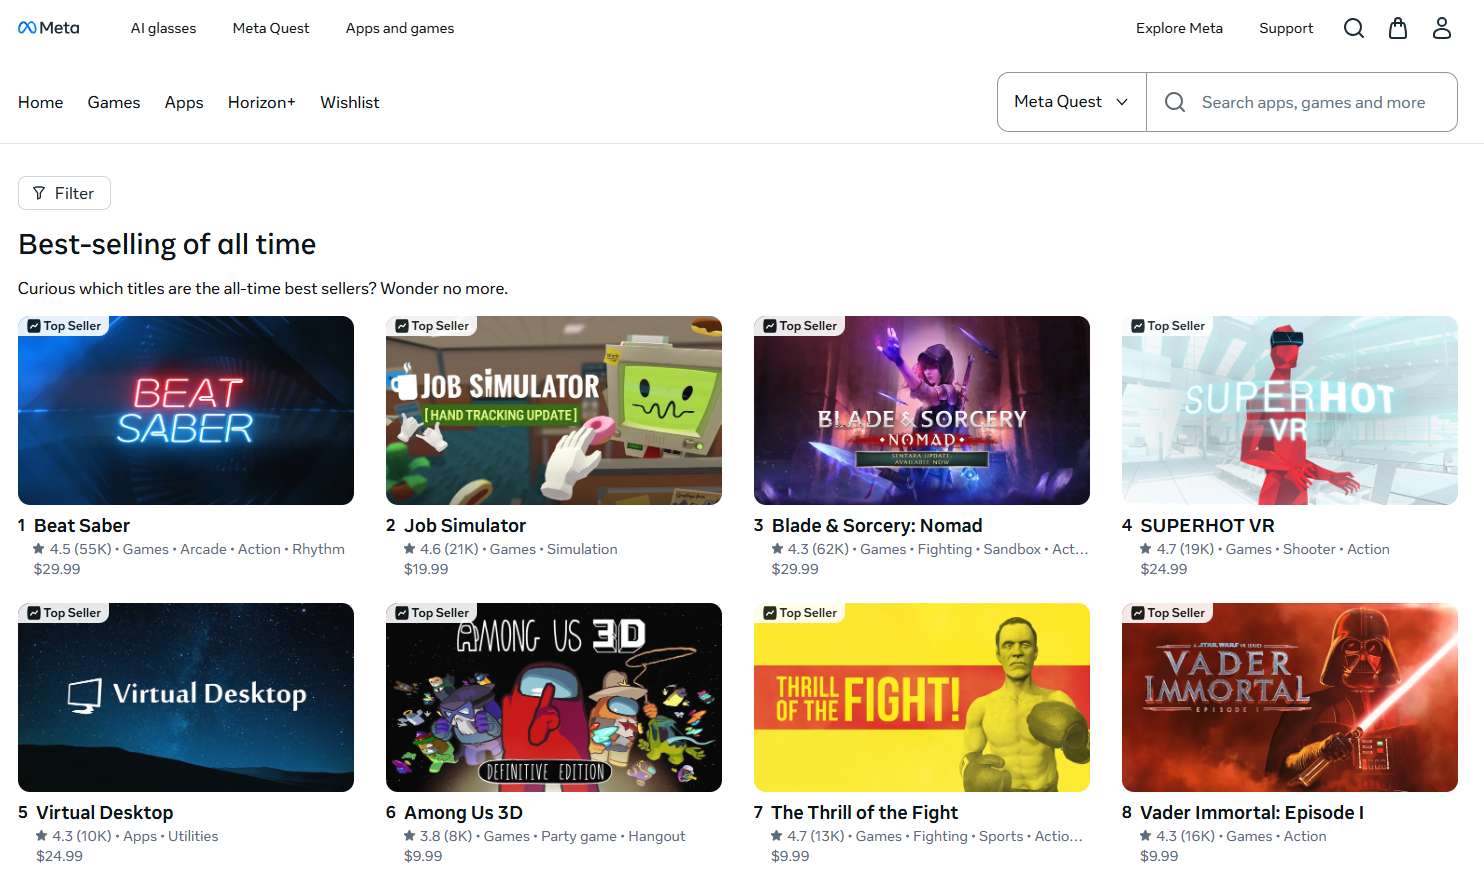Click the $9.99 price under Vader Immortal: Episode I

point(1159,856)
